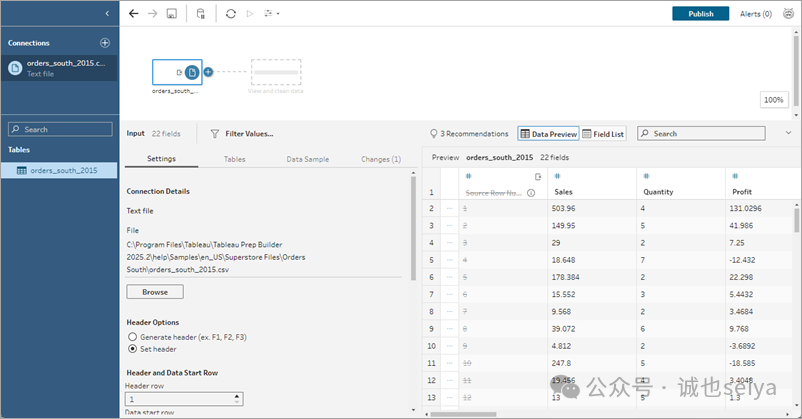Switch to Field List view
This screenshot has height=419, width=802.
coord(603,134)
